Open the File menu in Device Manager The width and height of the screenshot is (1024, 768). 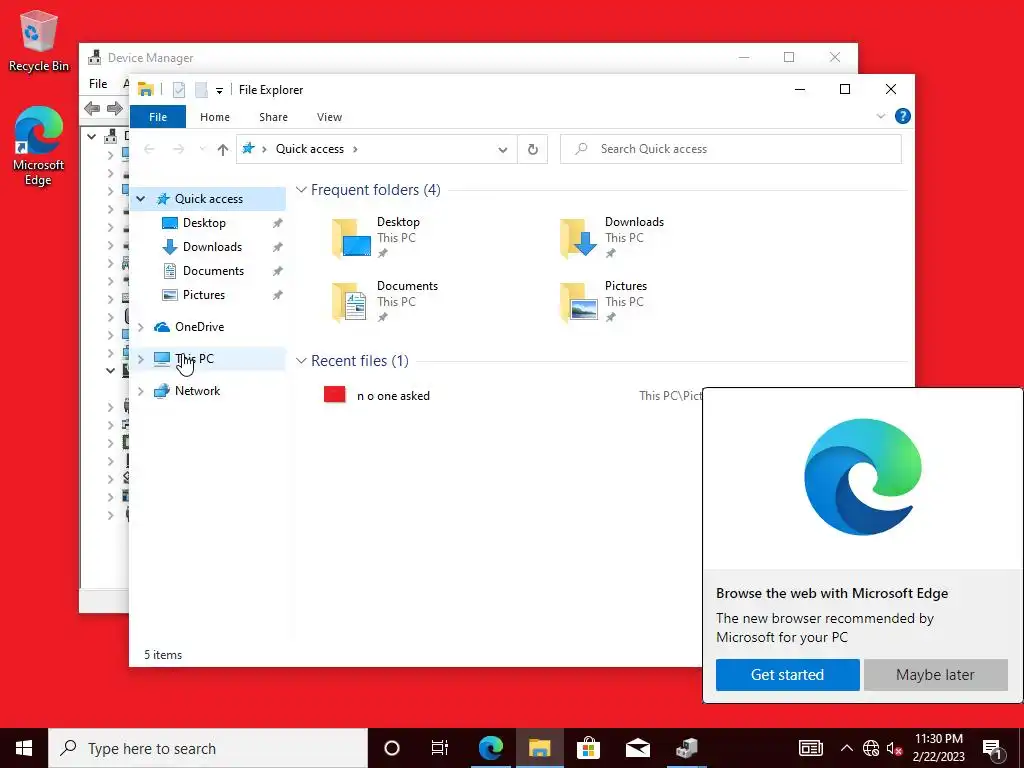click(98, 84)
